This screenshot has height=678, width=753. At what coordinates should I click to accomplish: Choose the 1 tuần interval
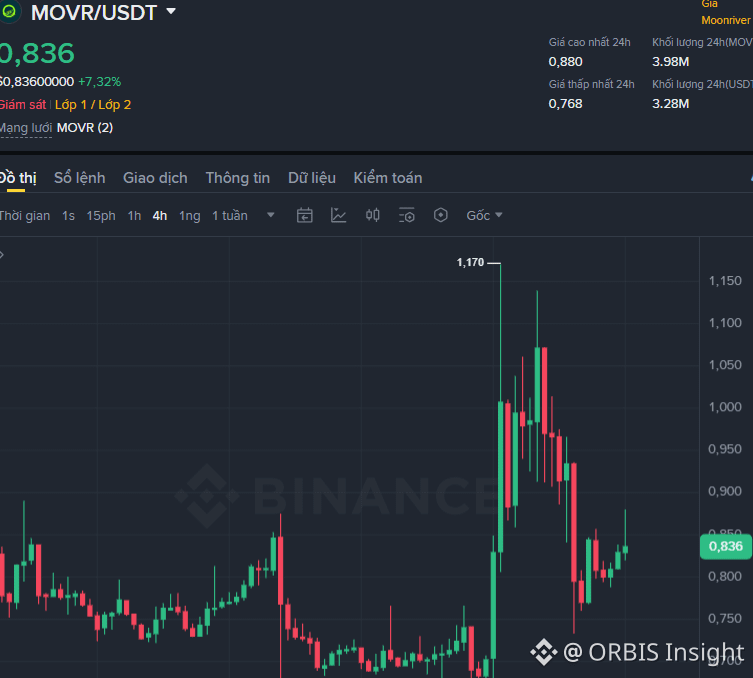(x=230, y=216)
